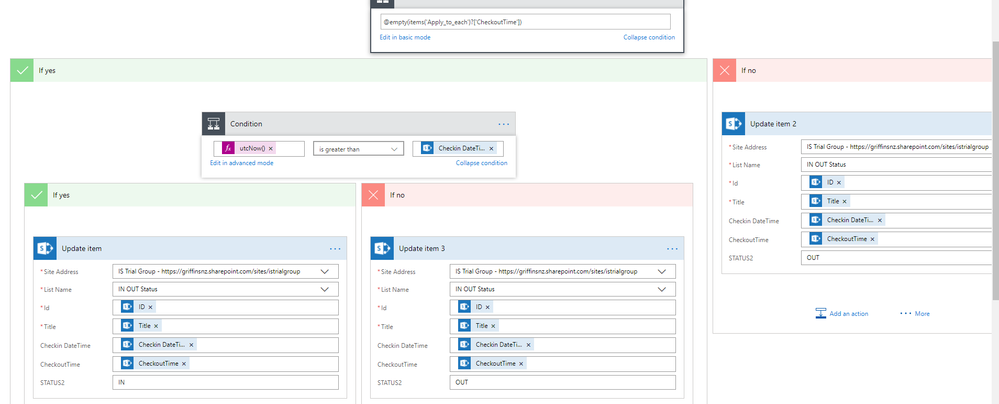This screenshot has width=999, height=404.
Task: Click the Update item 3 card title
Action: pyautogui.click(x=422, y=249)
